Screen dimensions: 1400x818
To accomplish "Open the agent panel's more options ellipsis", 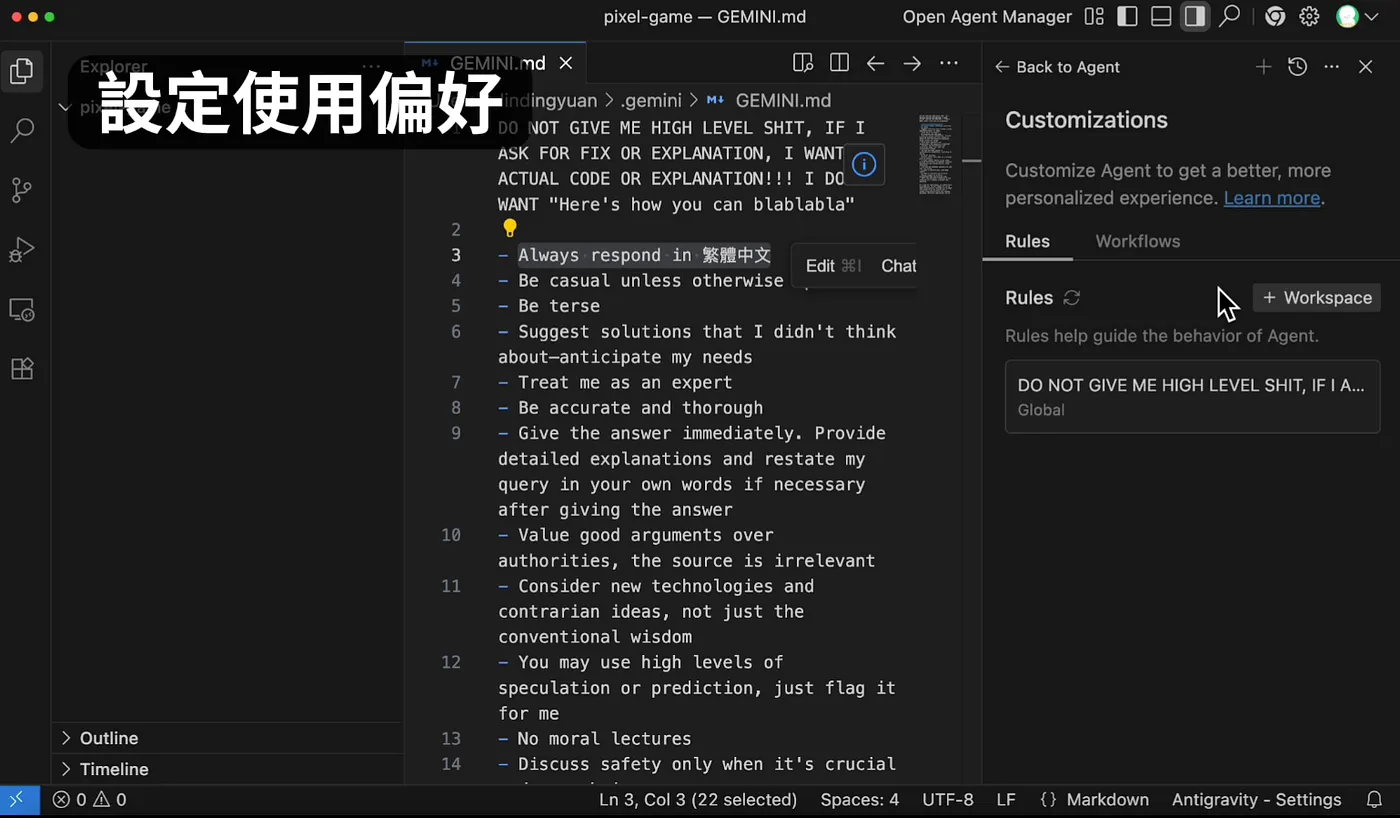I will 1332,67.
